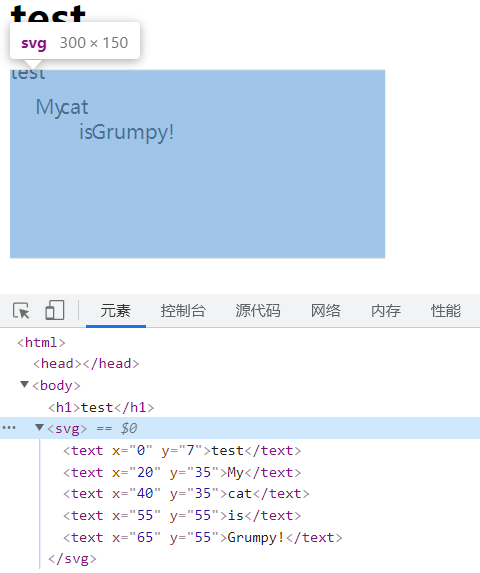
Task: Open the 源代码 tab
Action: point(258,311)
